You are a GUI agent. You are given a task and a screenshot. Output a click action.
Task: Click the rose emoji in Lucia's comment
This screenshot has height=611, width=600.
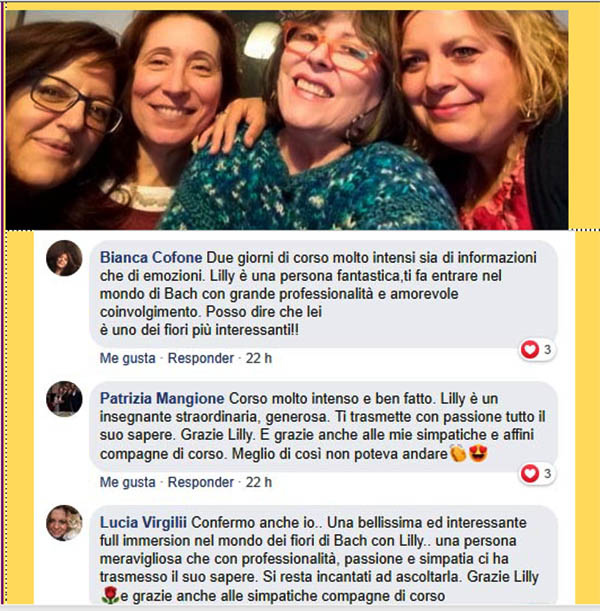pos(110,595)
